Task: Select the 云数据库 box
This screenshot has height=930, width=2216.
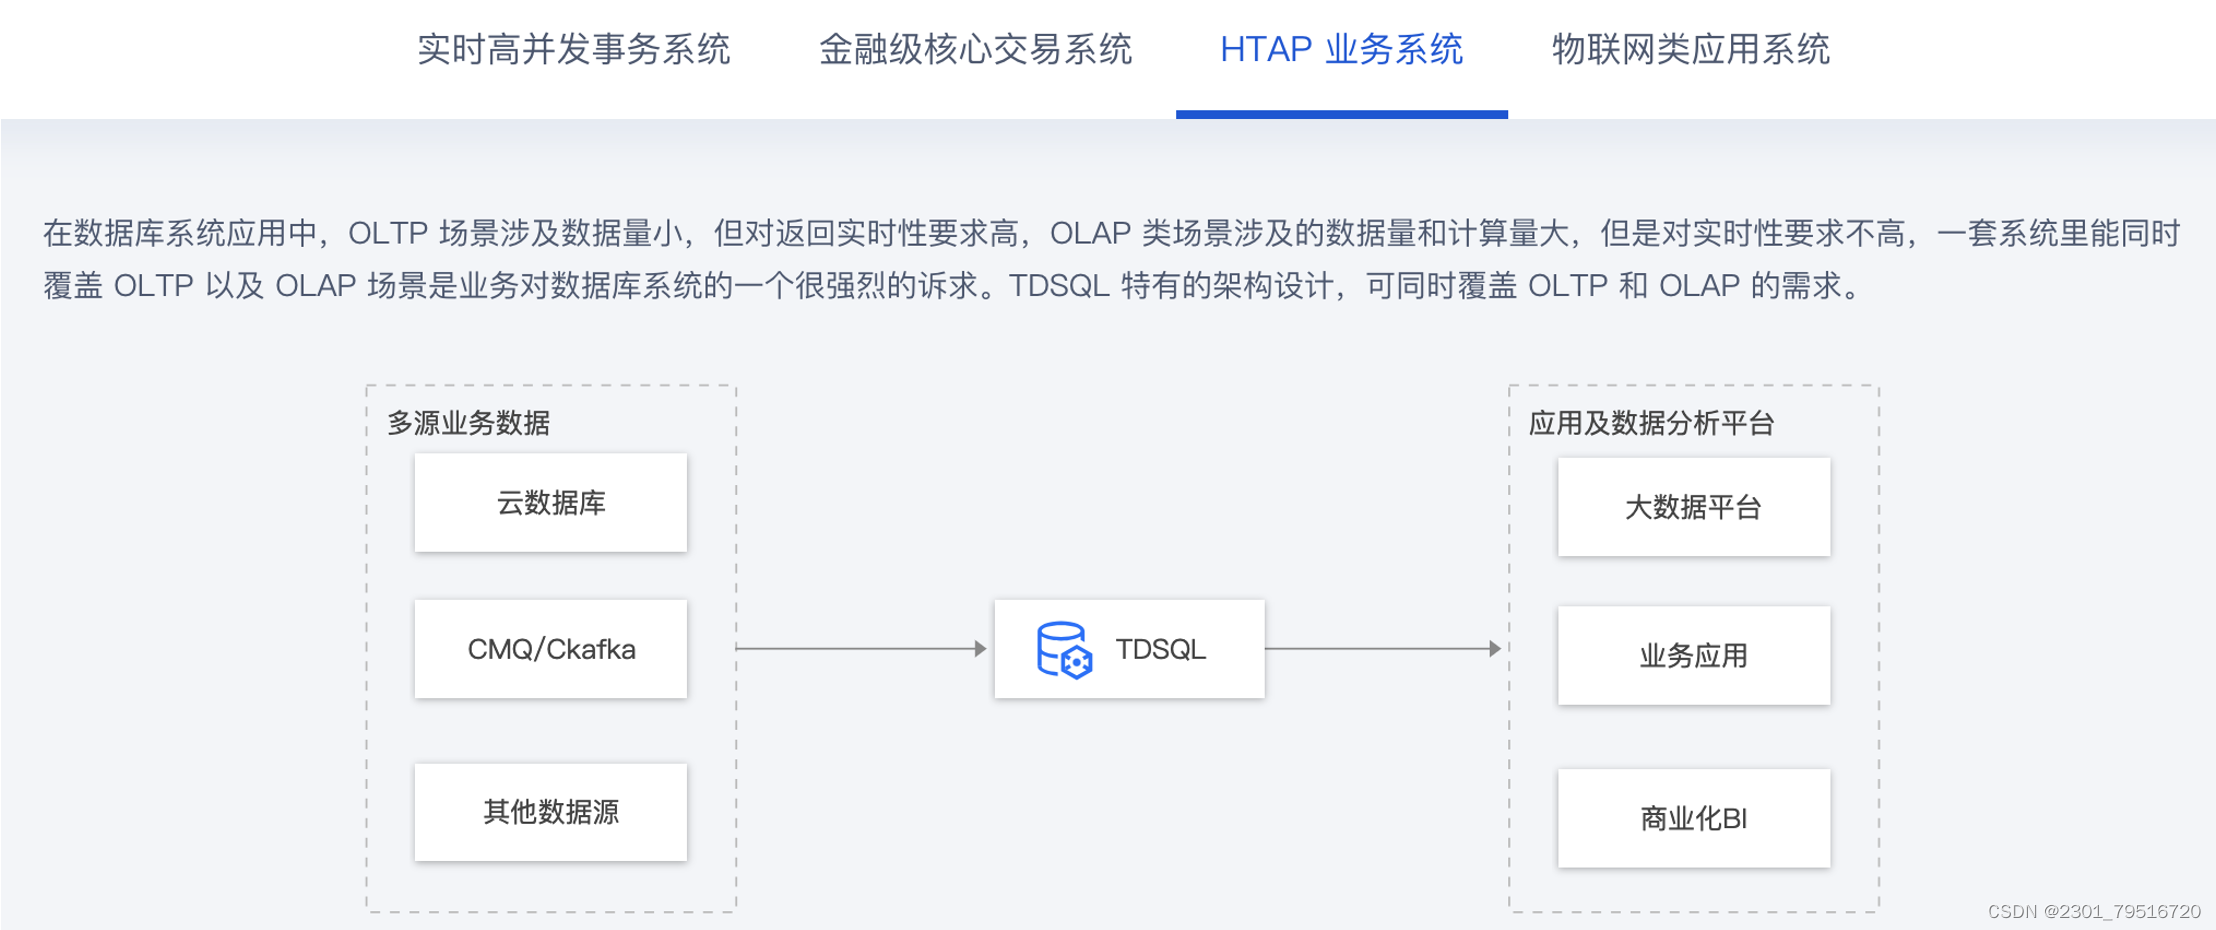Action: tap(551, 502)
